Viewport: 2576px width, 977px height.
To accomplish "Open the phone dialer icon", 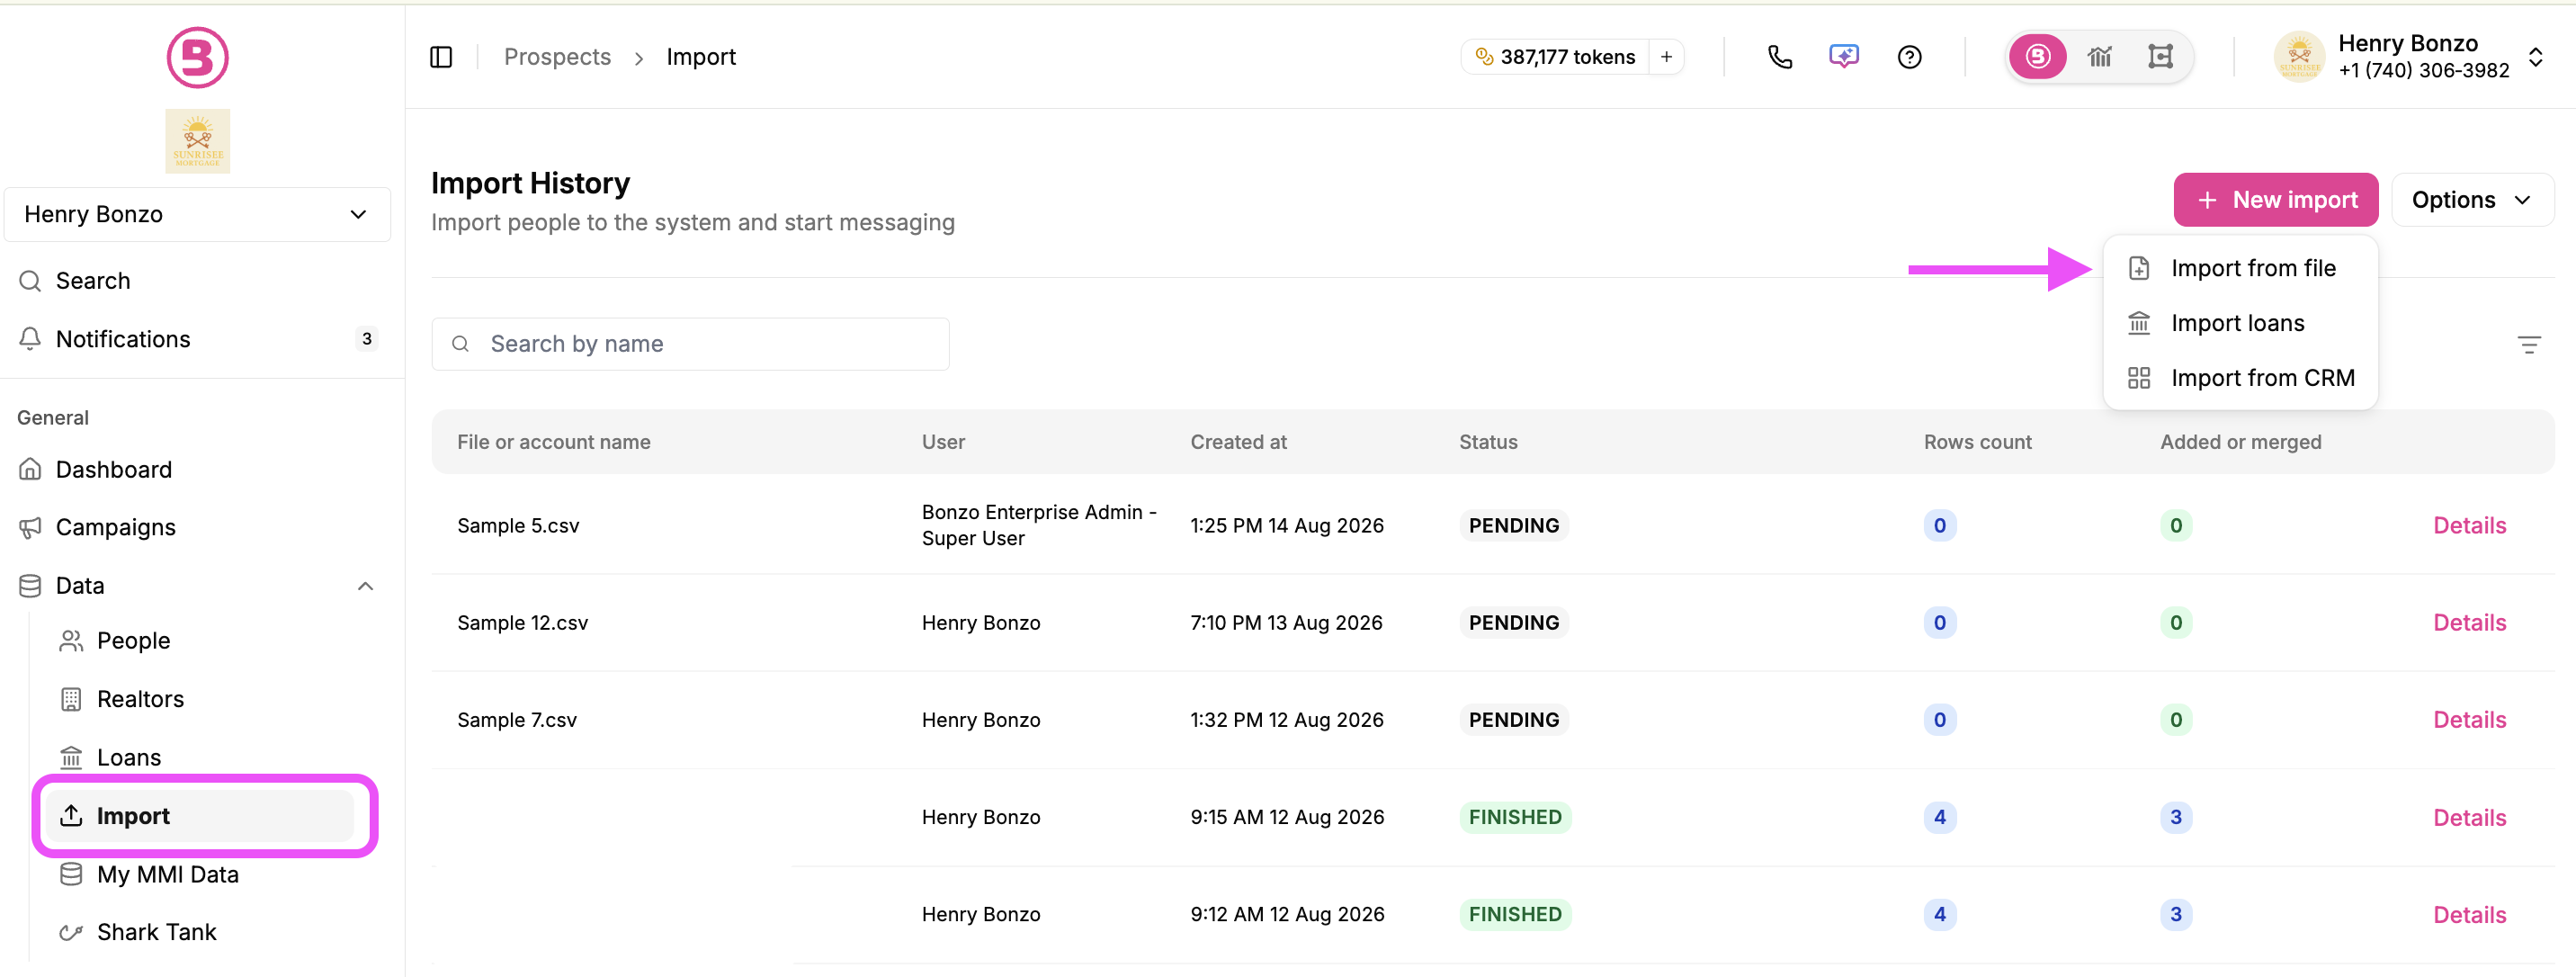I will coord(1780,57).
